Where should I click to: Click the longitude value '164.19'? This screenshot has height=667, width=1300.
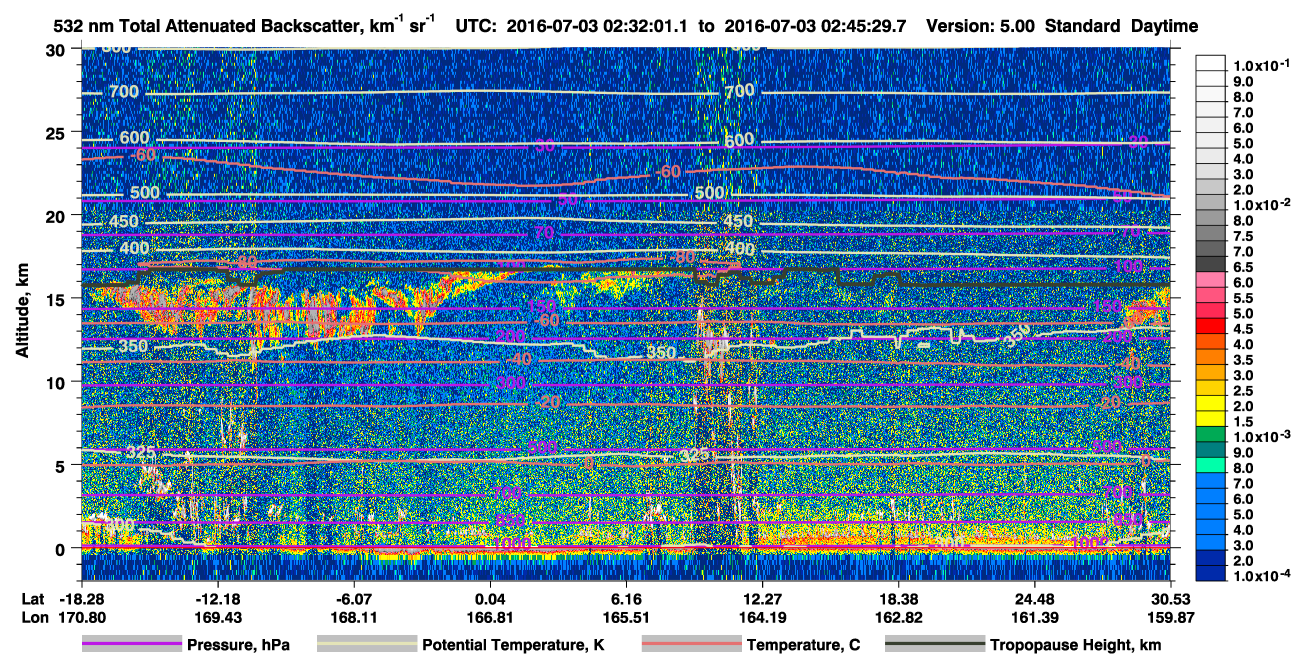[763, 618]
